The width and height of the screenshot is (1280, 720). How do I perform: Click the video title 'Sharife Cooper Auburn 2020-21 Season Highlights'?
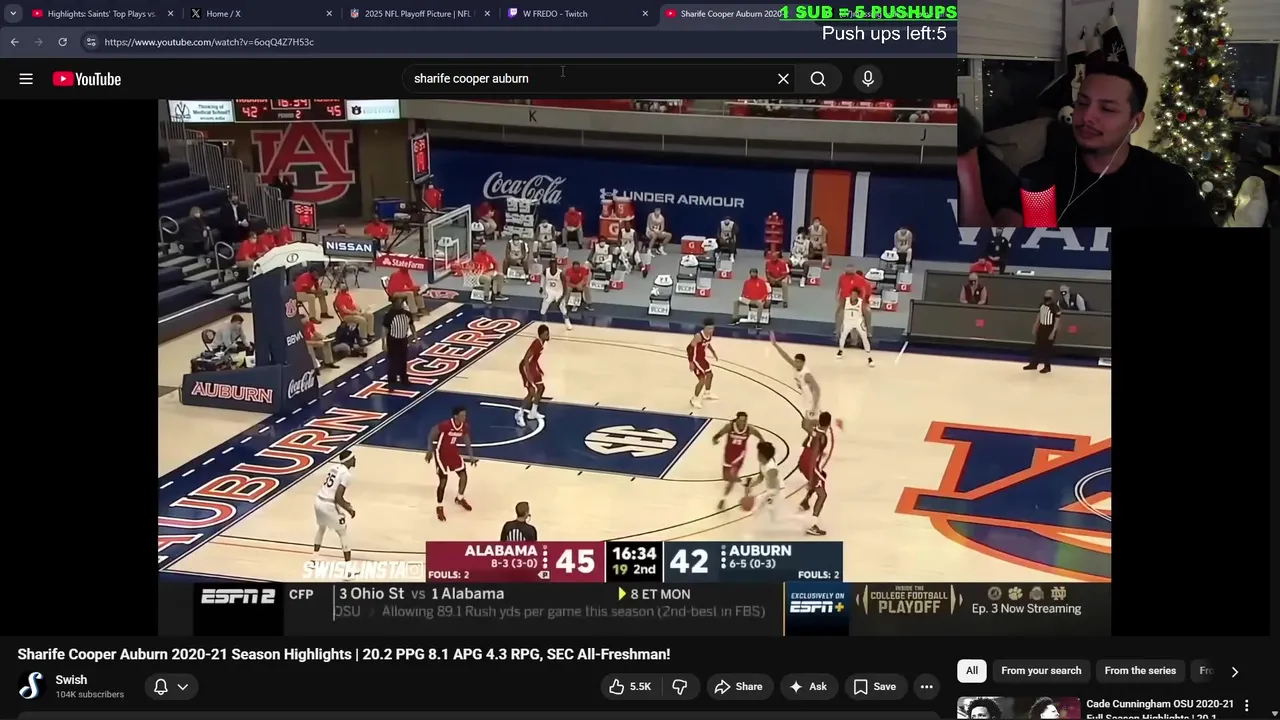tap(344, 654)
